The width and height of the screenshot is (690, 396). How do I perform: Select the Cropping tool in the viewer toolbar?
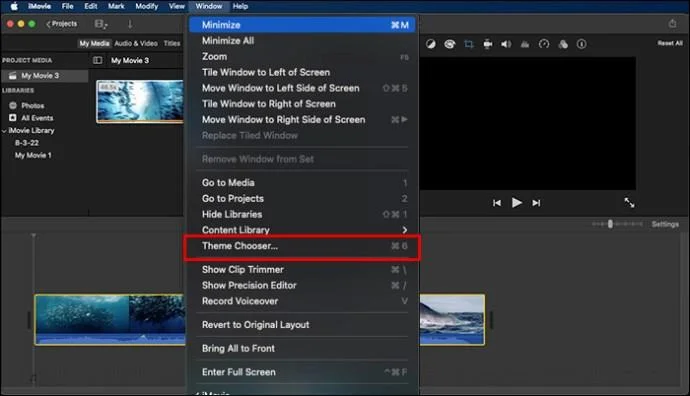tap(469, 44)
